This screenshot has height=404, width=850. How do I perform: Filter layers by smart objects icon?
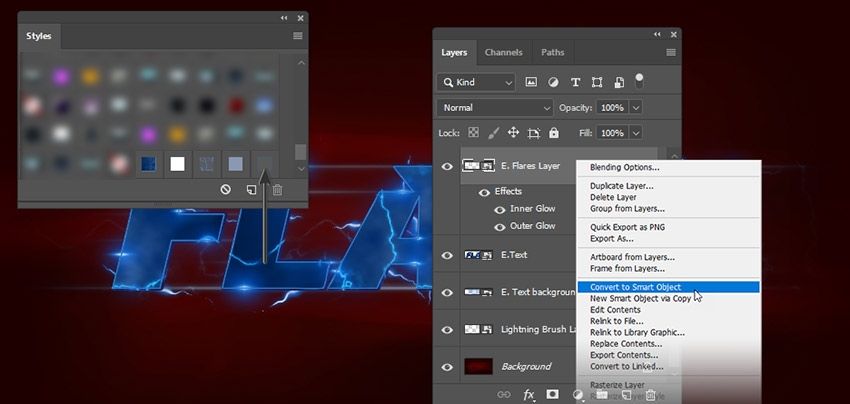click(619, 82)
